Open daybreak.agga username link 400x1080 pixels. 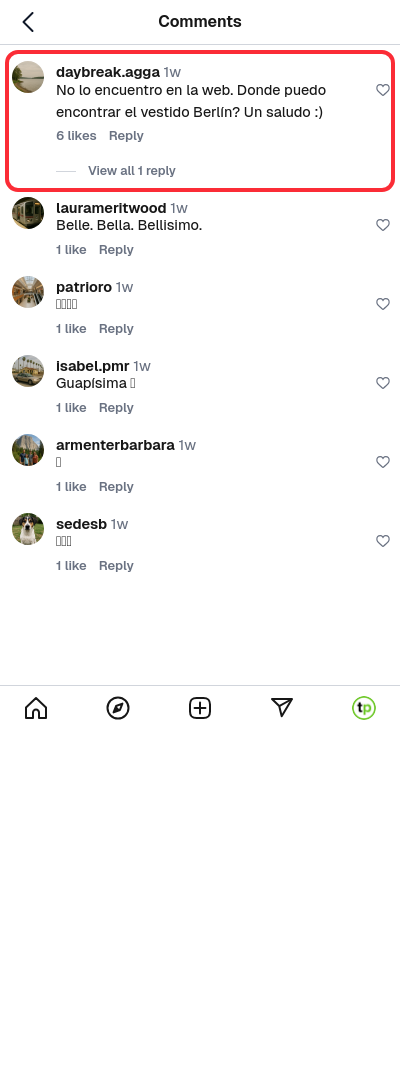pyautogui.click(x=107, y=72)
